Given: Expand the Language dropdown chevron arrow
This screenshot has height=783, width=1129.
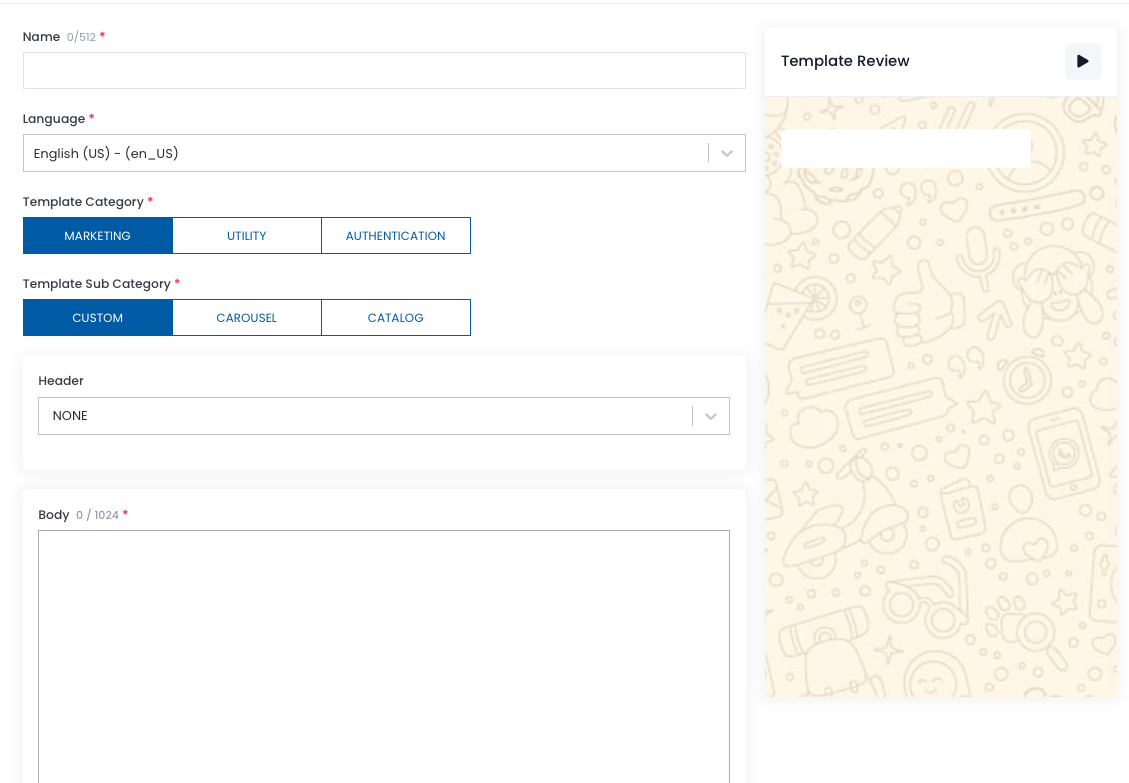Looking at the screenshot, I should [727, 153].
